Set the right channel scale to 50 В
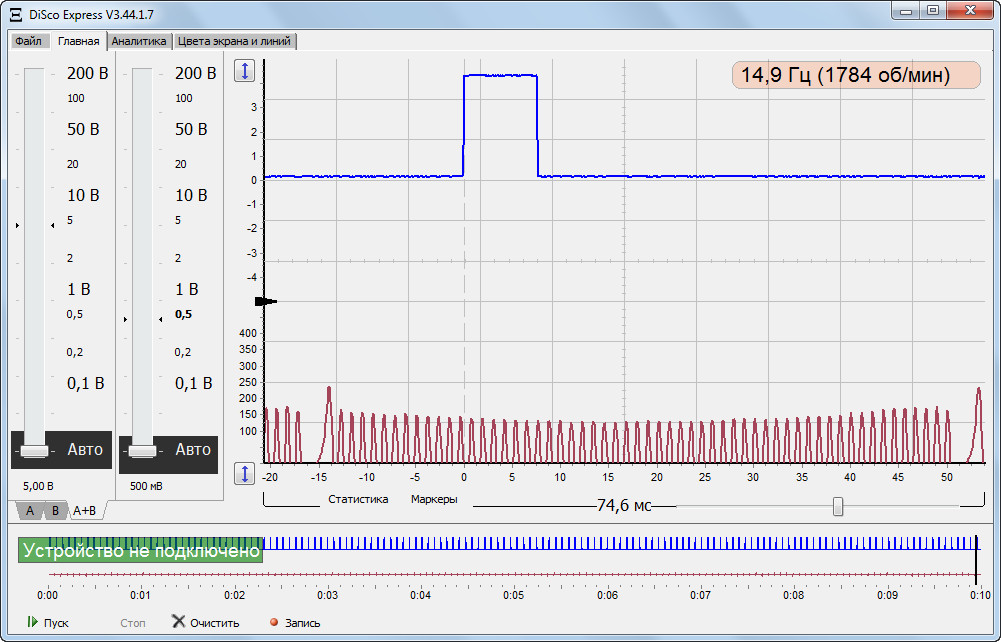The width and height of the screenshot is (1001, 642). tap(191, 129)
